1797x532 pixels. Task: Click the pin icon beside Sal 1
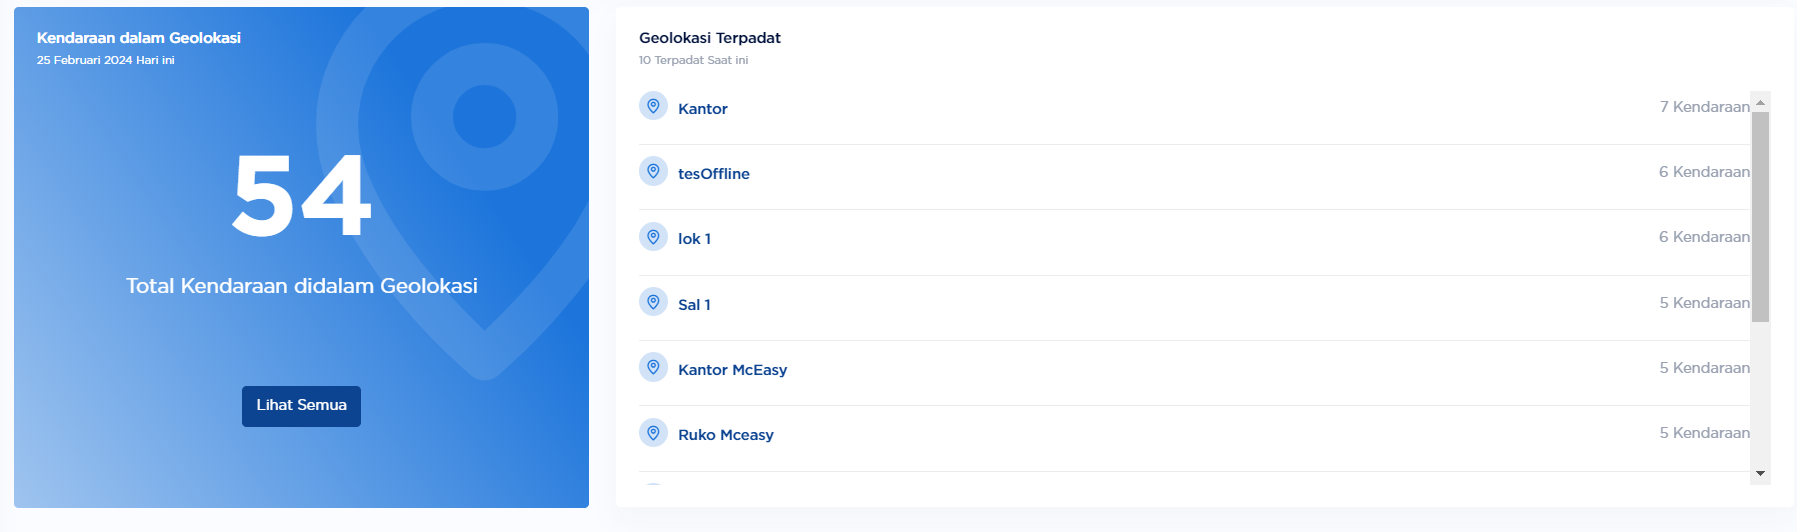tap(653, 302)
